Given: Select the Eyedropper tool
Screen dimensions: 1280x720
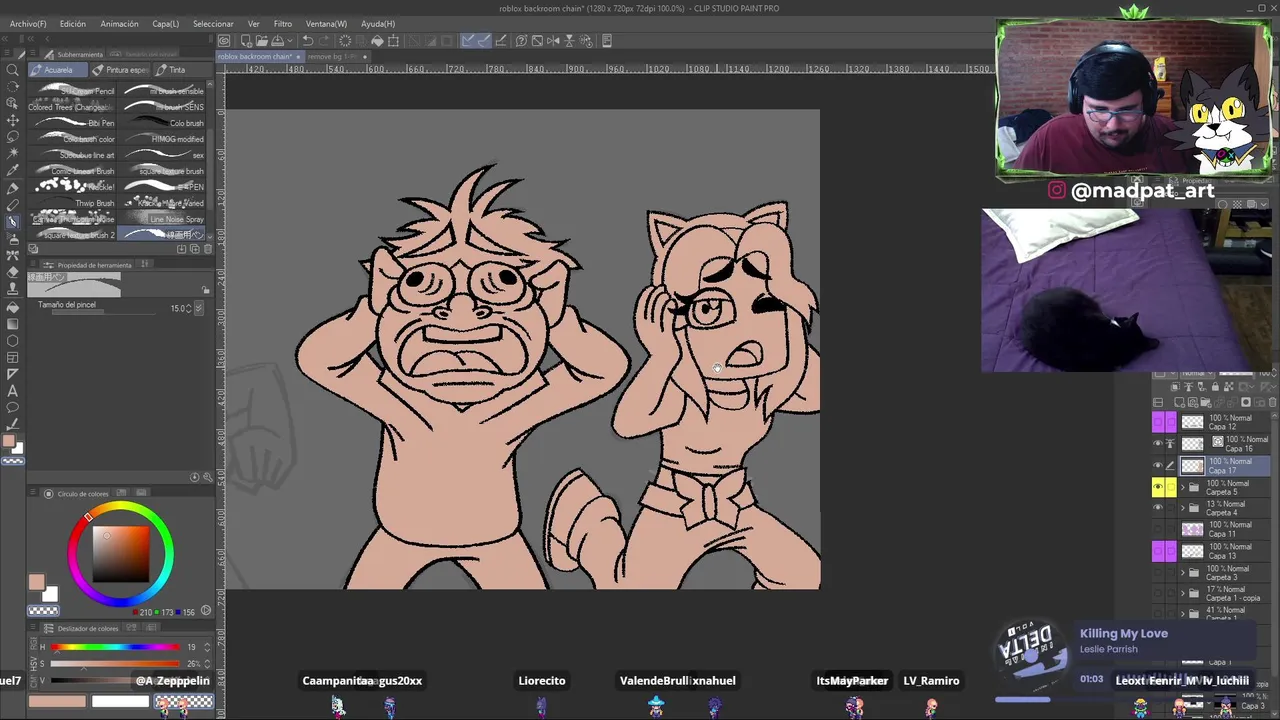Looking at the screenshot, I should [13, 171].
